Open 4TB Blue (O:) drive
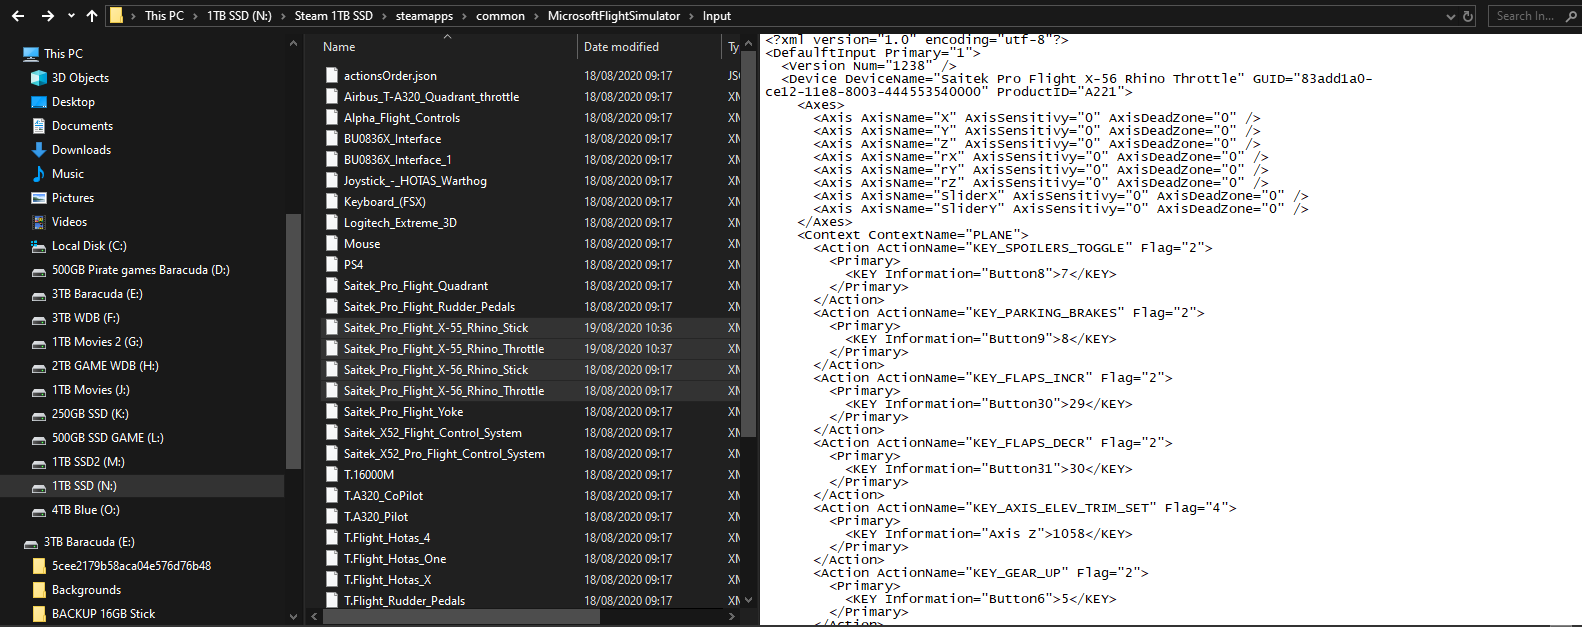 pos(85,510)
